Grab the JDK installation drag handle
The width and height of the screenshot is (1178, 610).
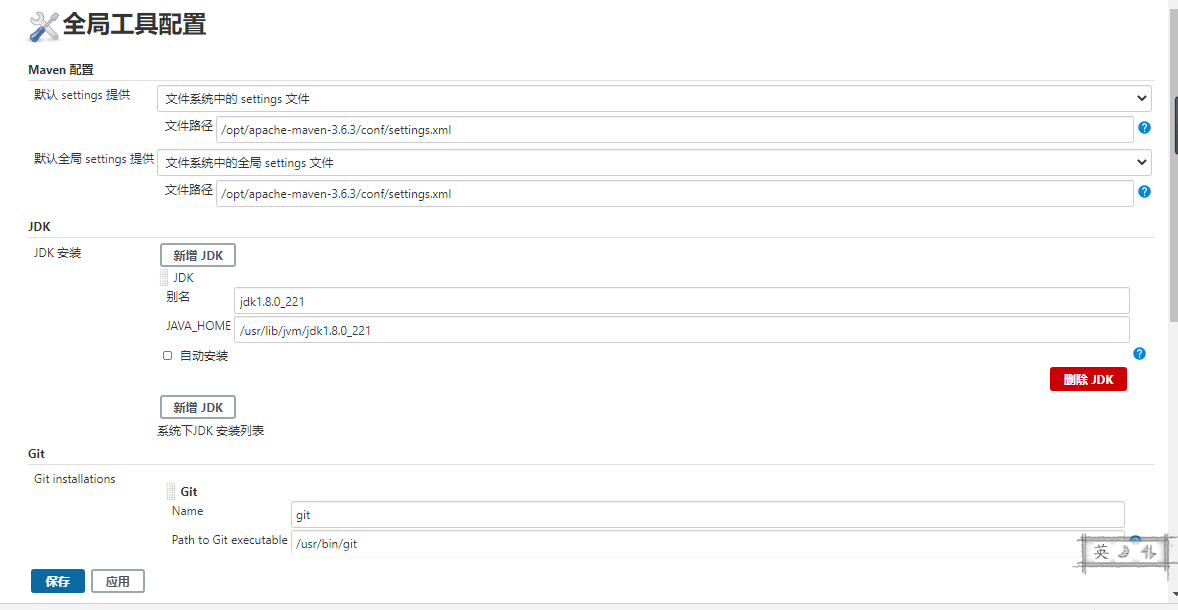pos(165,278)
